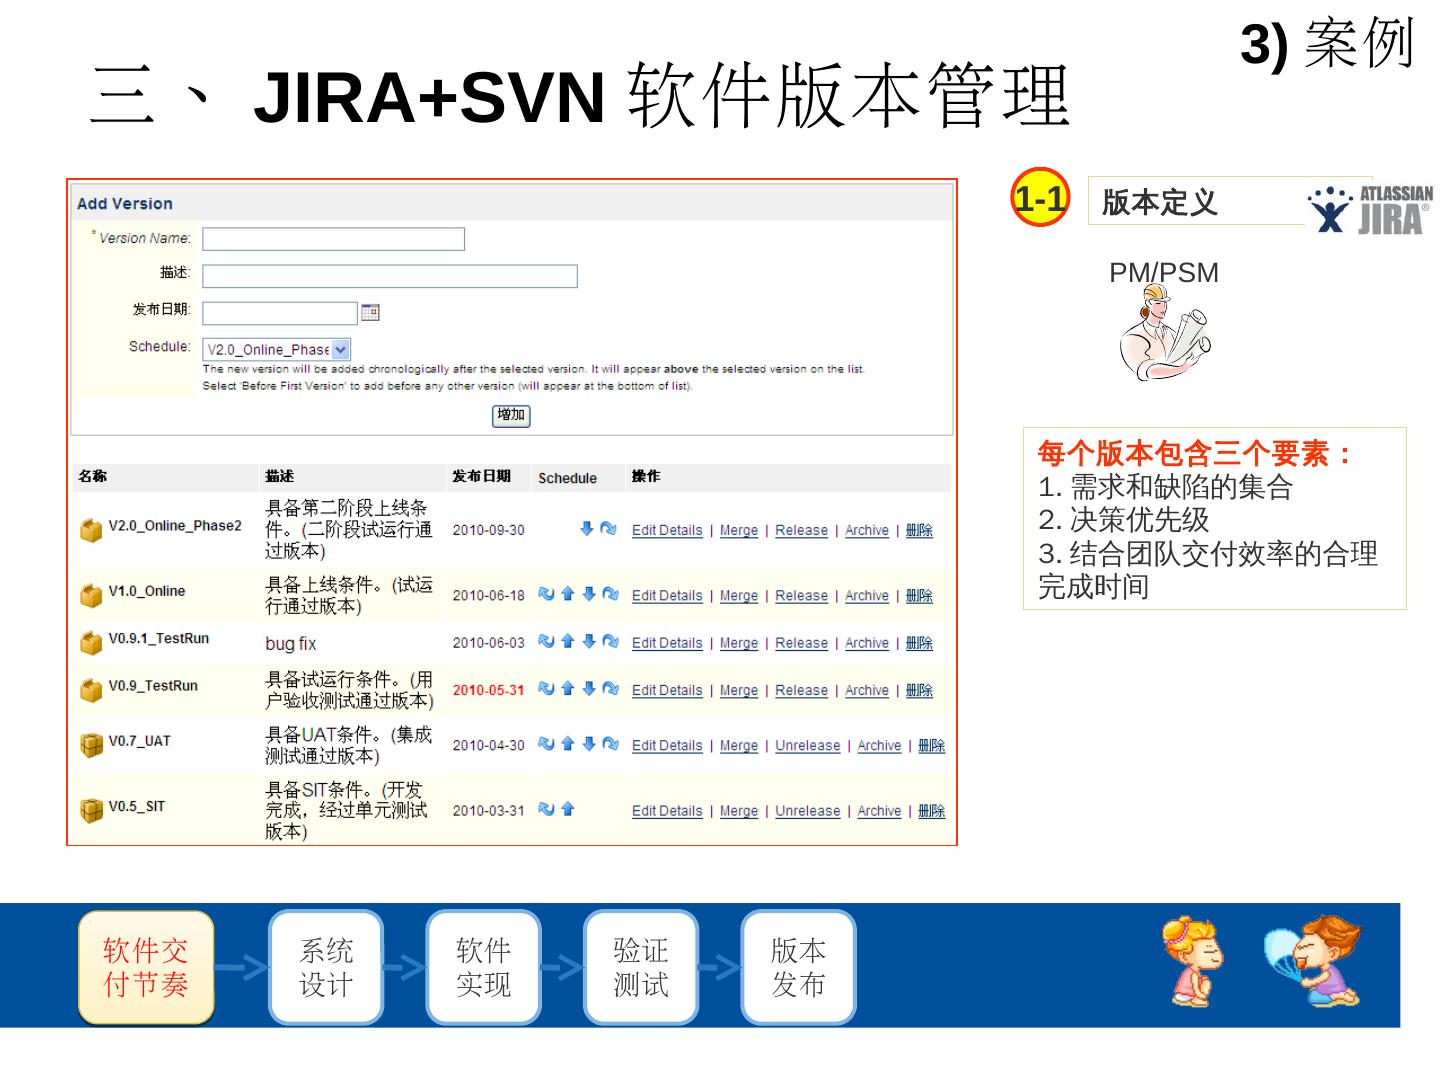The width and height of the screenshot is (1440, 1080).
Task: Select the 软件交付节奏 step in the bottom bar
Action: tap(146, 967)
